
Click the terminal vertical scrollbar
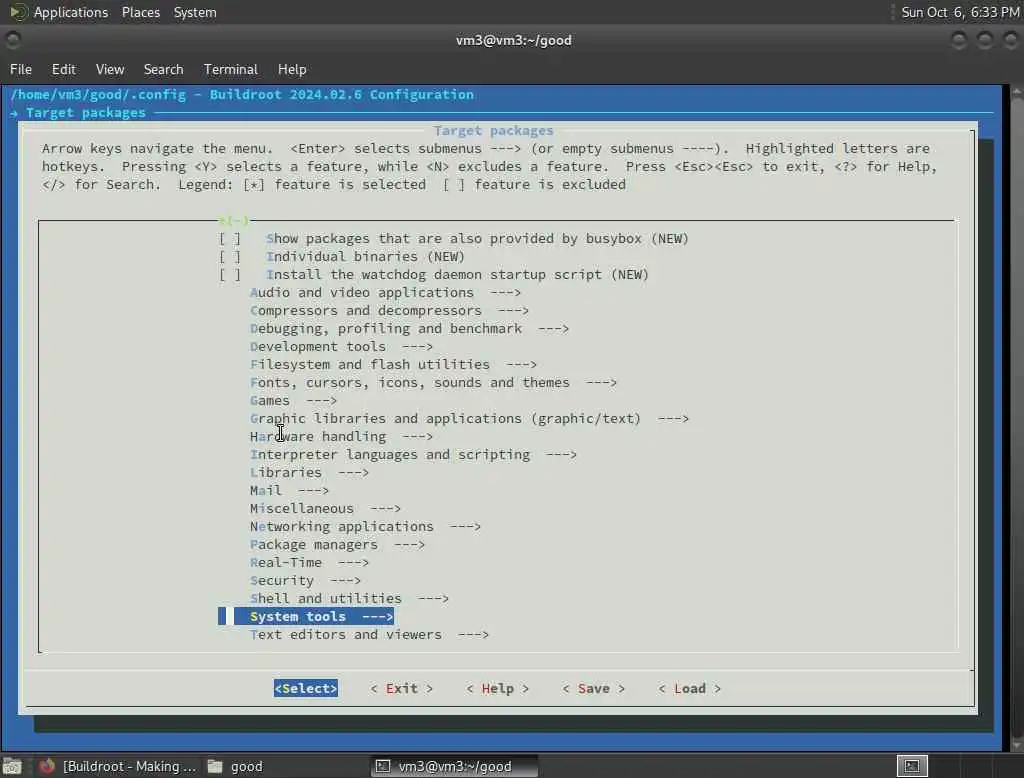[1017, 418]
